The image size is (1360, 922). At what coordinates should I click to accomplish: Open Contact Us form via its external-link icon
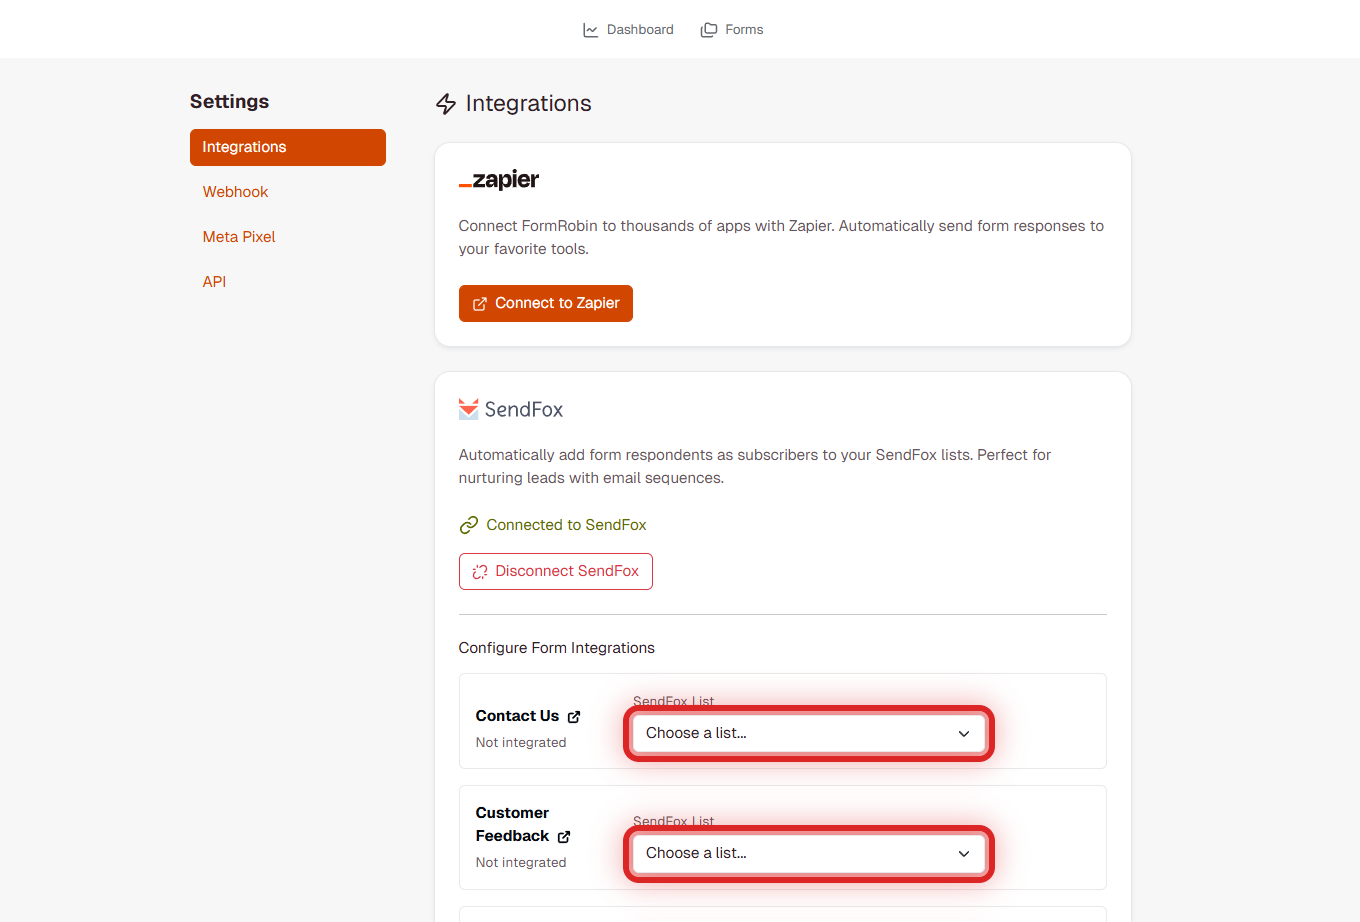tap(574, 716)
